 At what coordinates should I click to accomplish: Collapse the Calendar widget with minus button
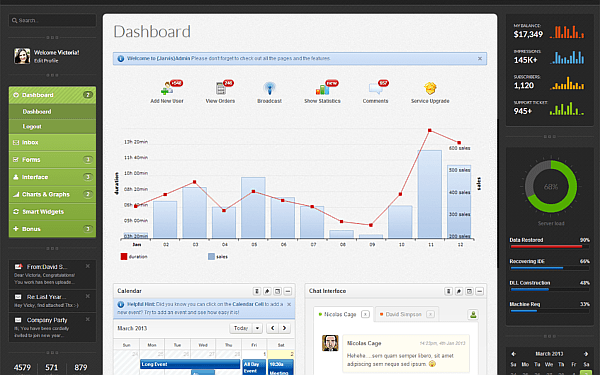pos(288,291)
